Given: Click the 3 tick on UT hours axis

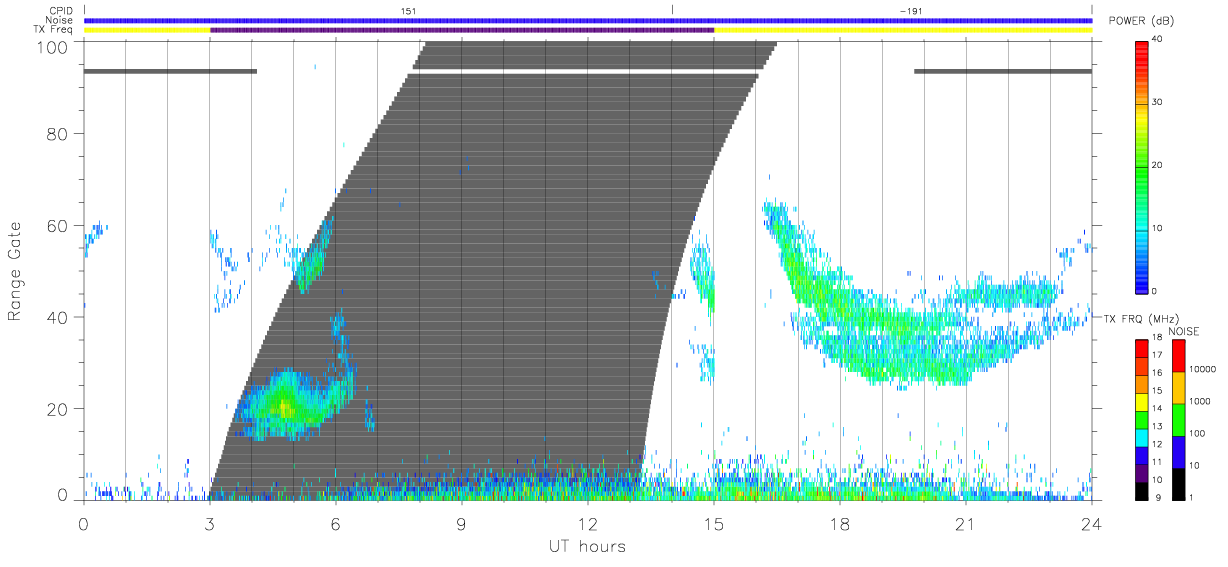Looking at the screenshot, I should point(210,523).
